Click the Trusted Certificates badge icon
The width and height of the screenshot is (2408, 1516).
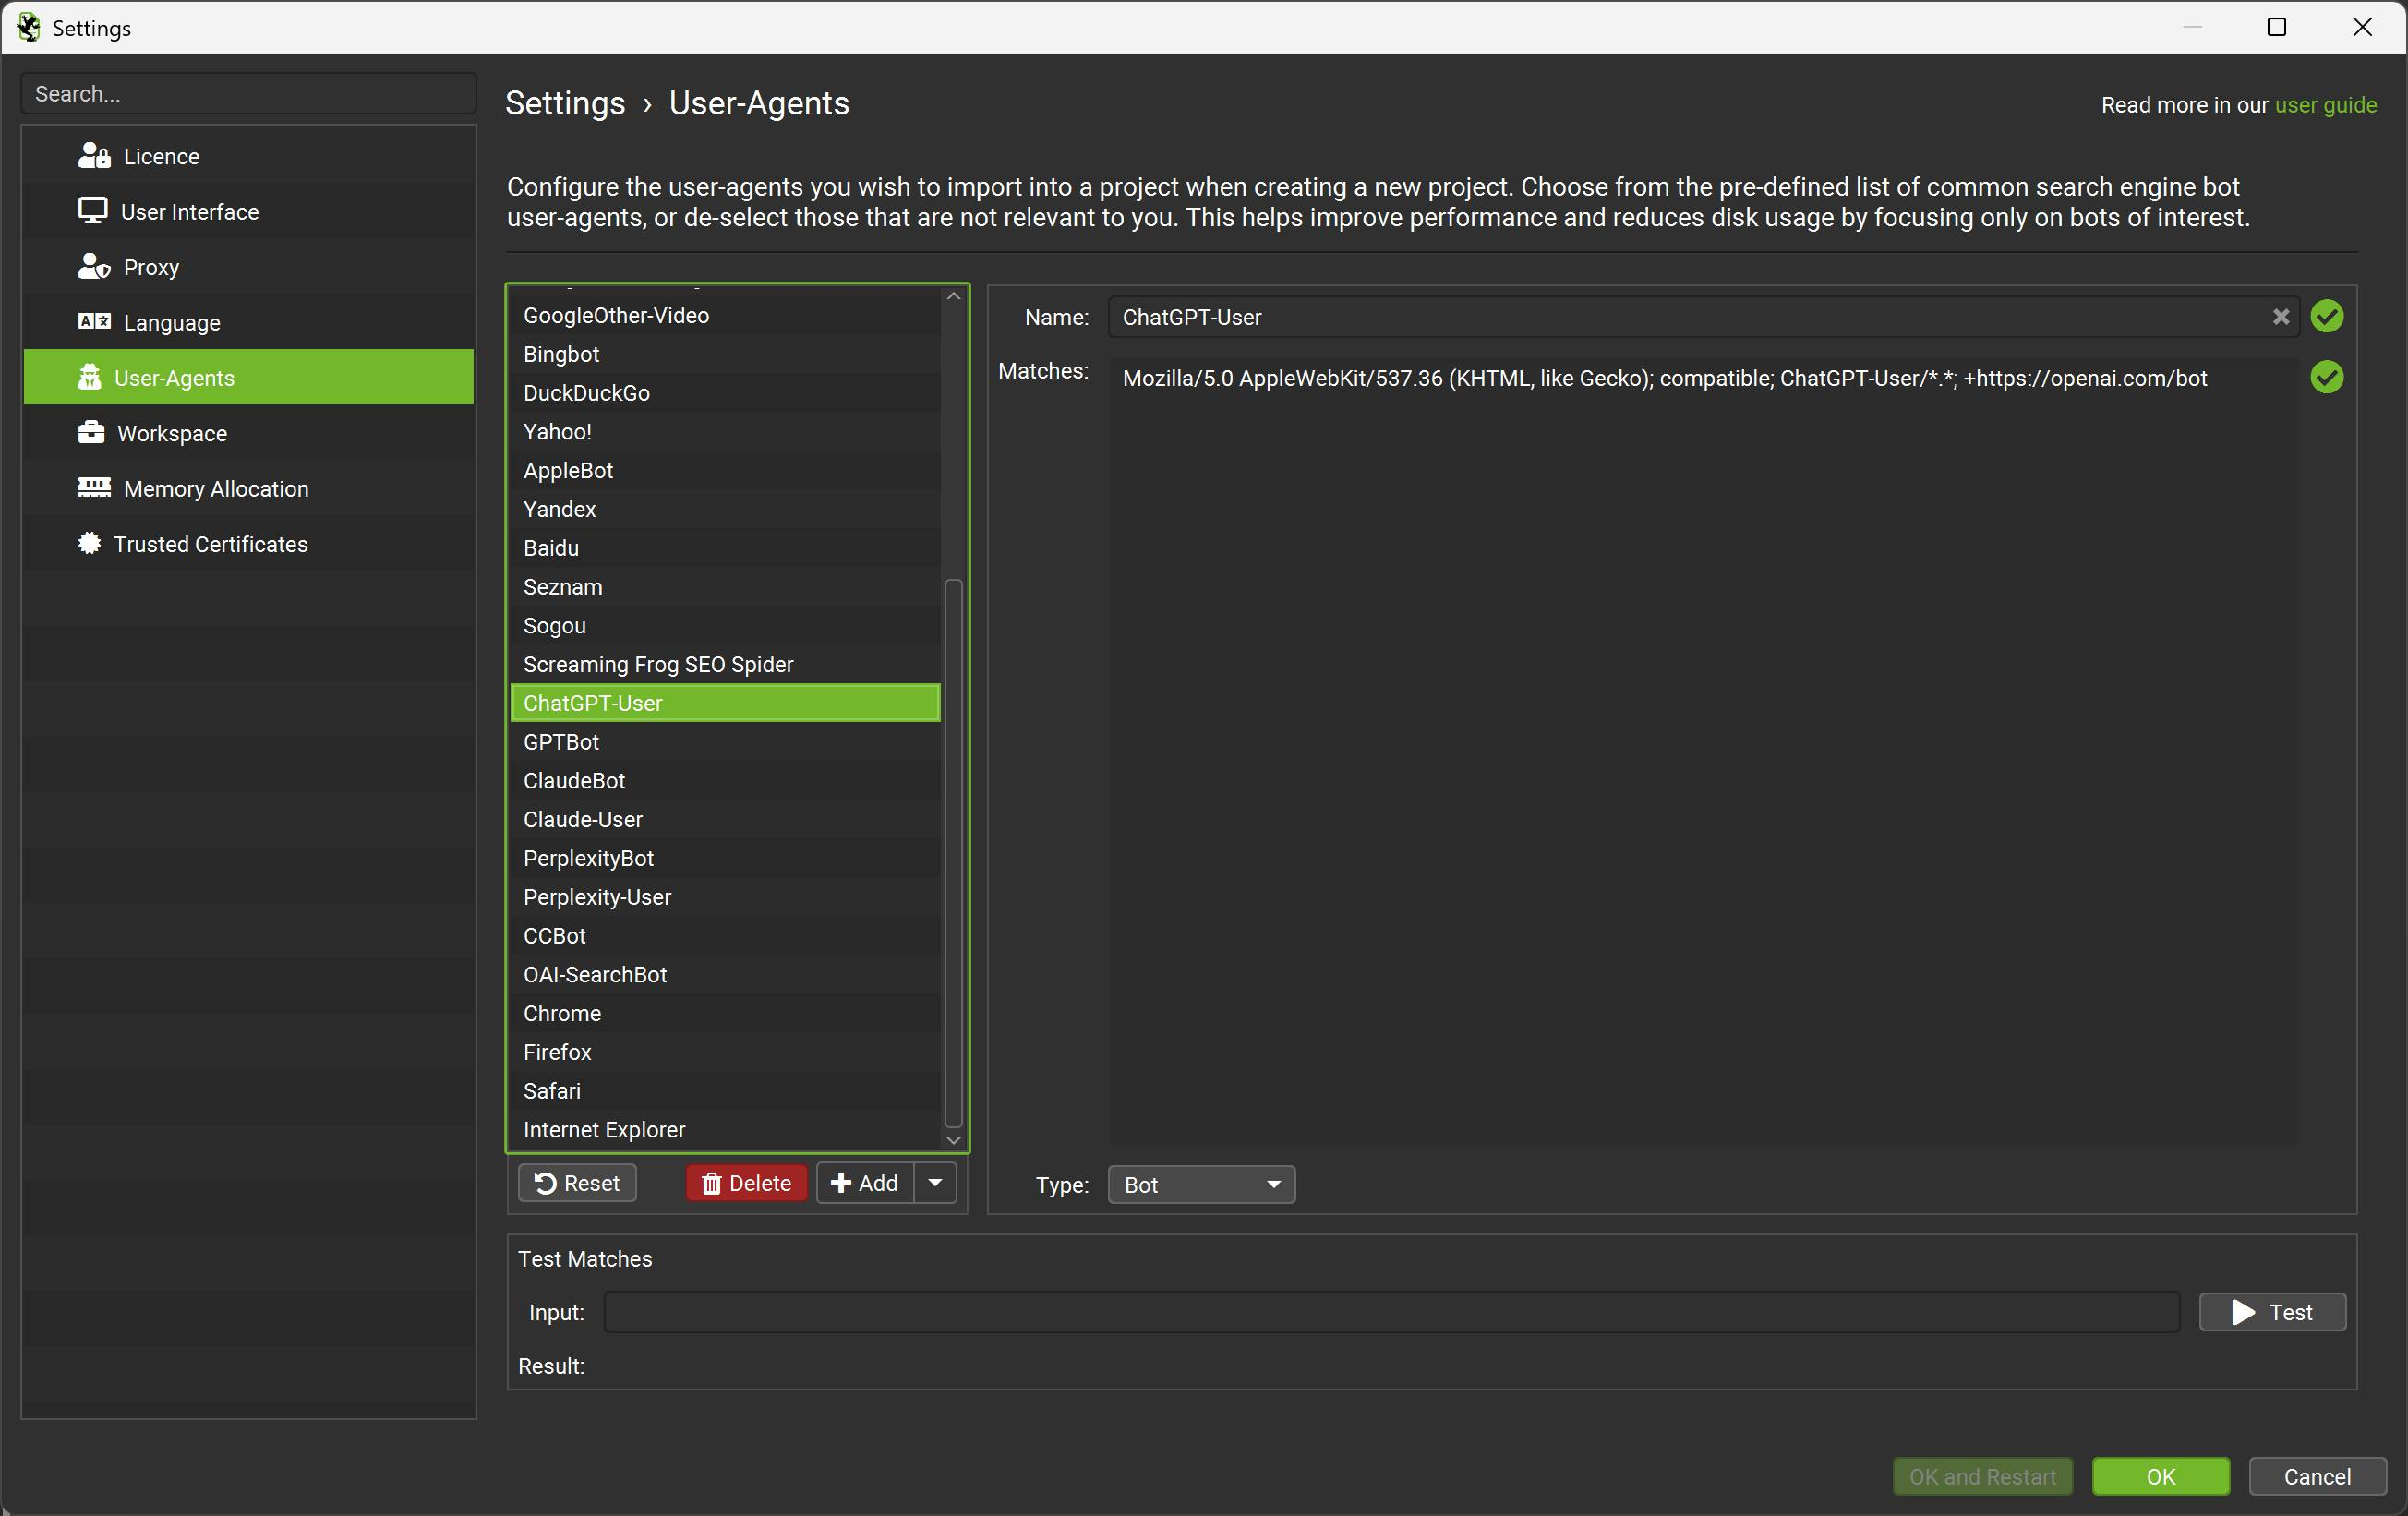coord(90,544)
